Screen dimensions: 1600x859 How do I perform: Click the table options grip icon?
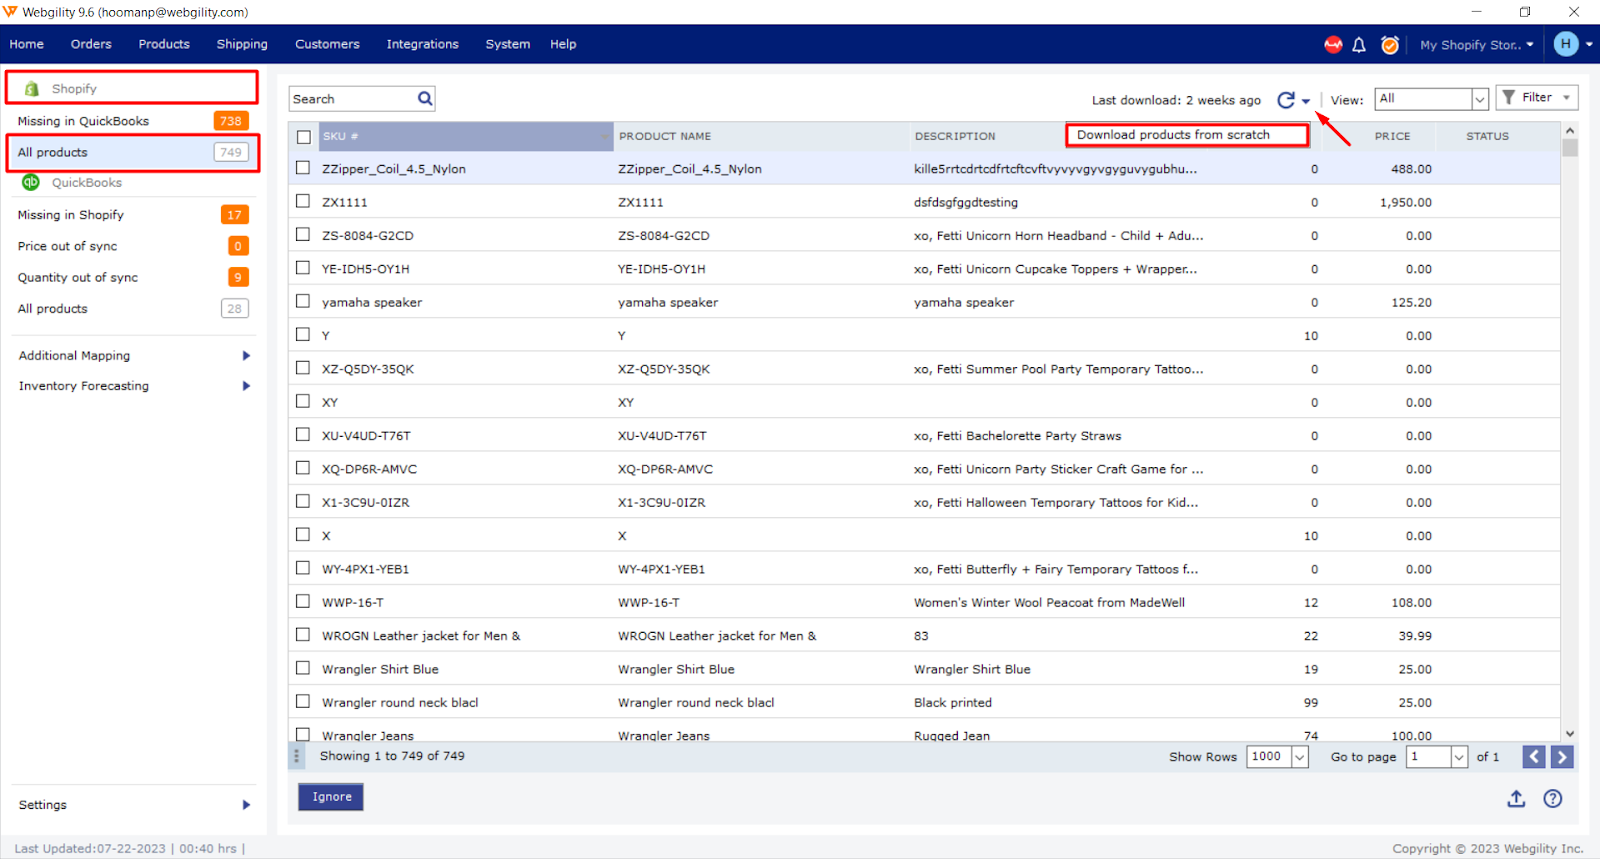click(x=296, y=756)
